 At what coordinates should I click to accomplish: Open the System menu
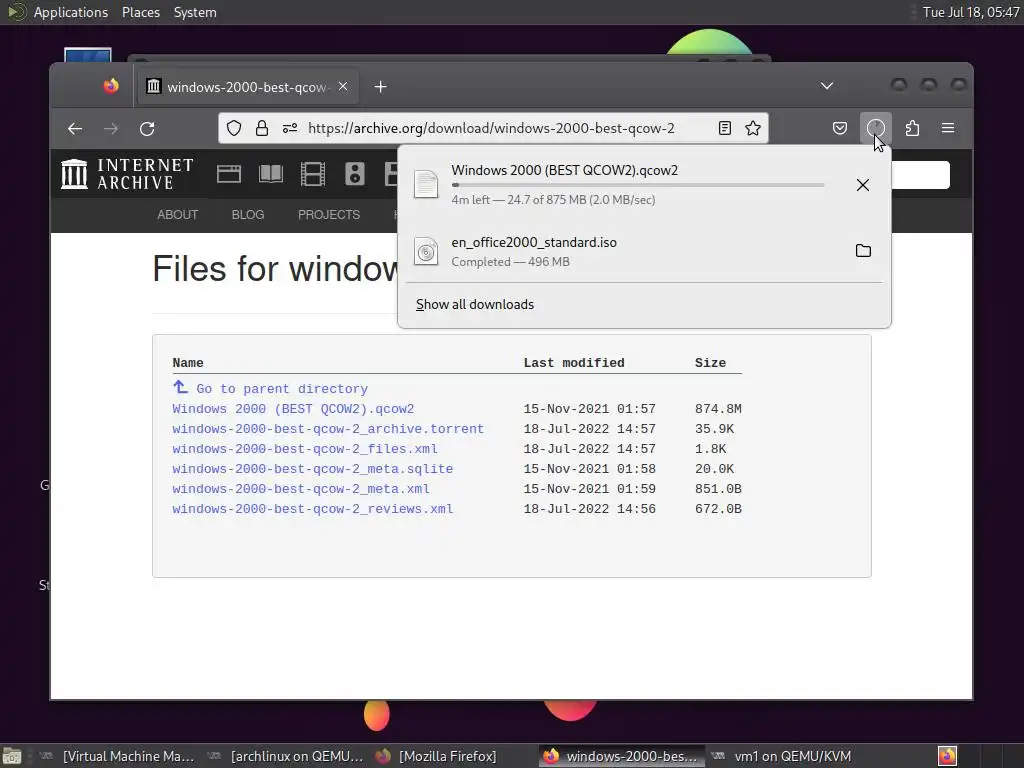[195, 12]
